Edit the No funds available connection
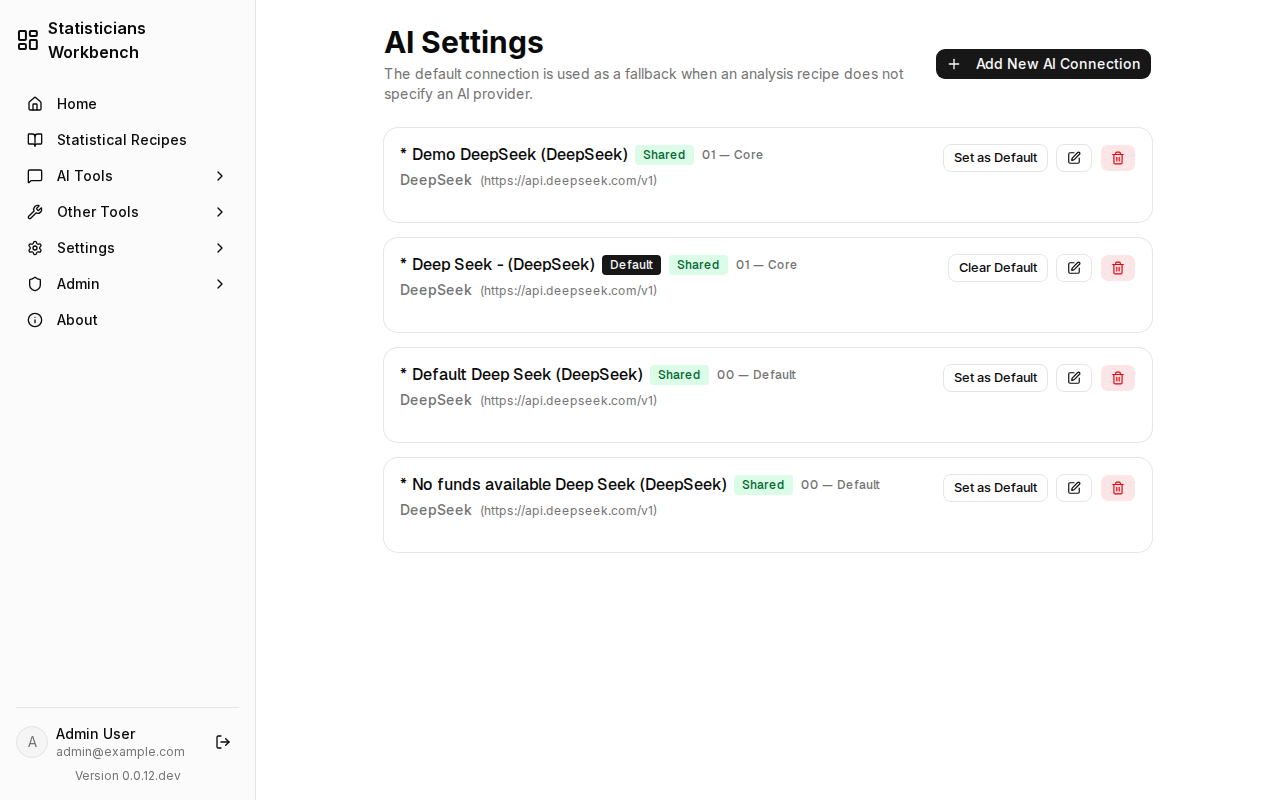The height and width of the screenshot is (800, 1280). pos(1074,488)
